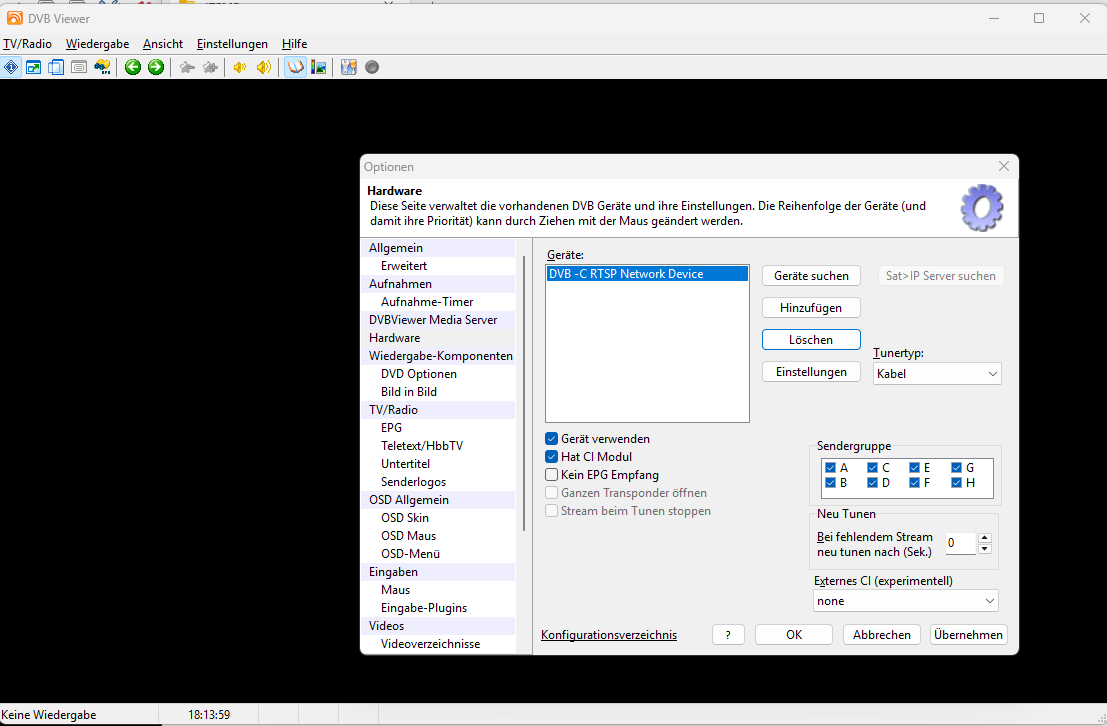The image size is (1107, 726).
Task: Click the volume up speaker icon
Action: (x=263, y=67)
